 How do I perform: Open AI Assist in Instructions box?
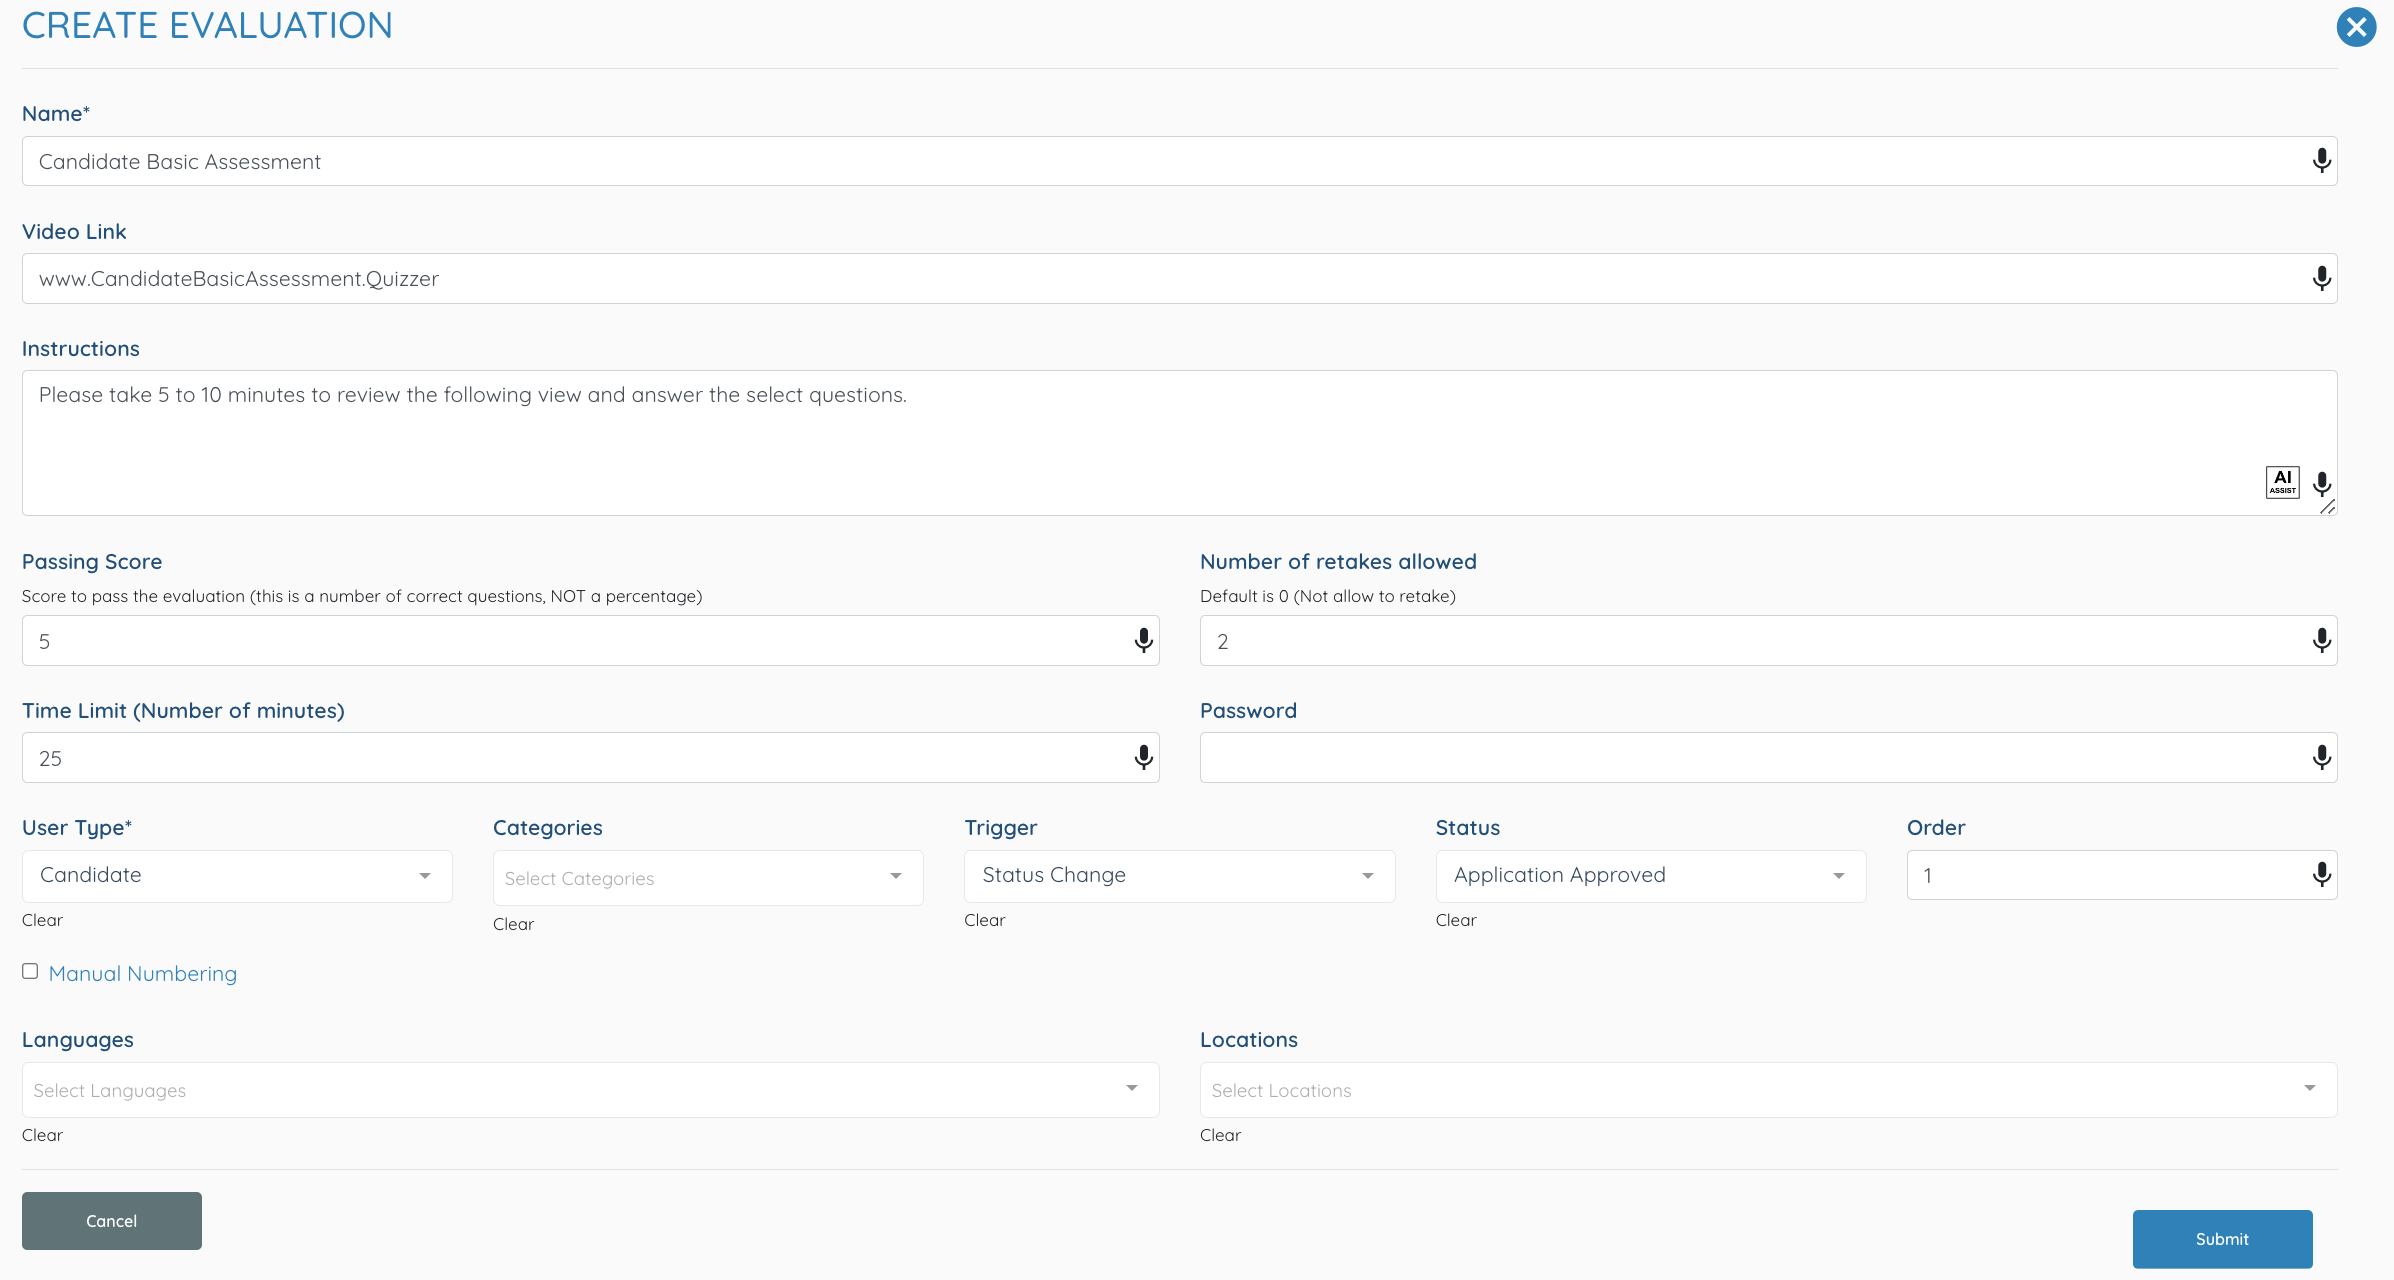2282,482
